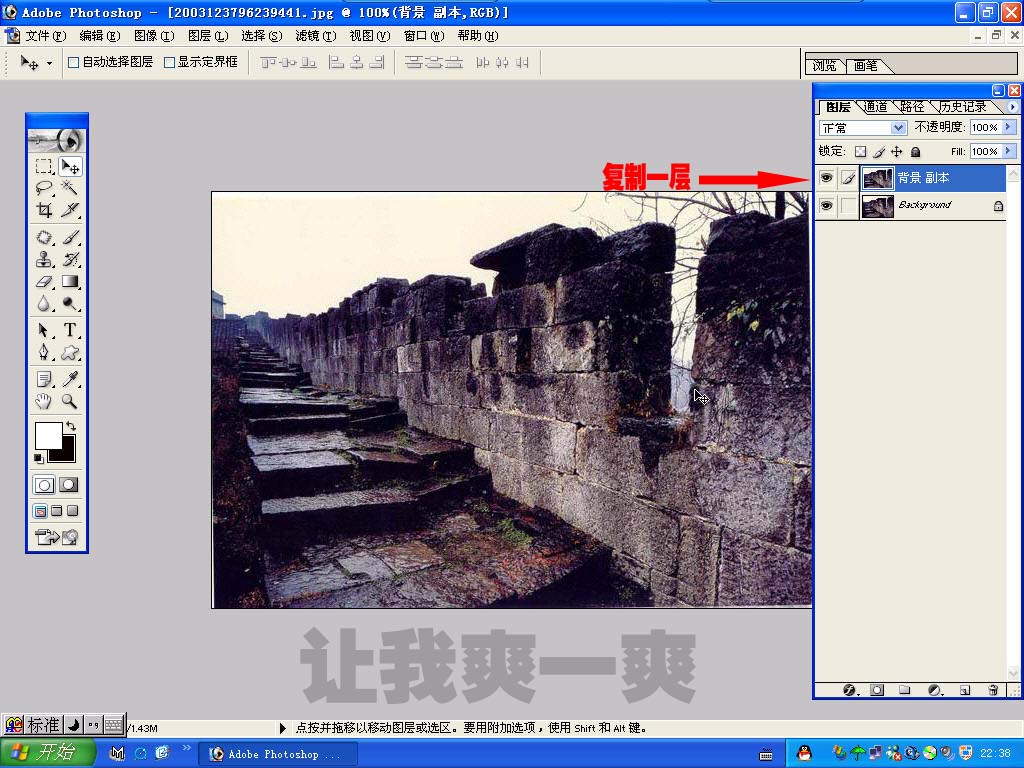The image size is (1024, 768).
Task: Pick the Lasso tool
Action: point(44,187)
